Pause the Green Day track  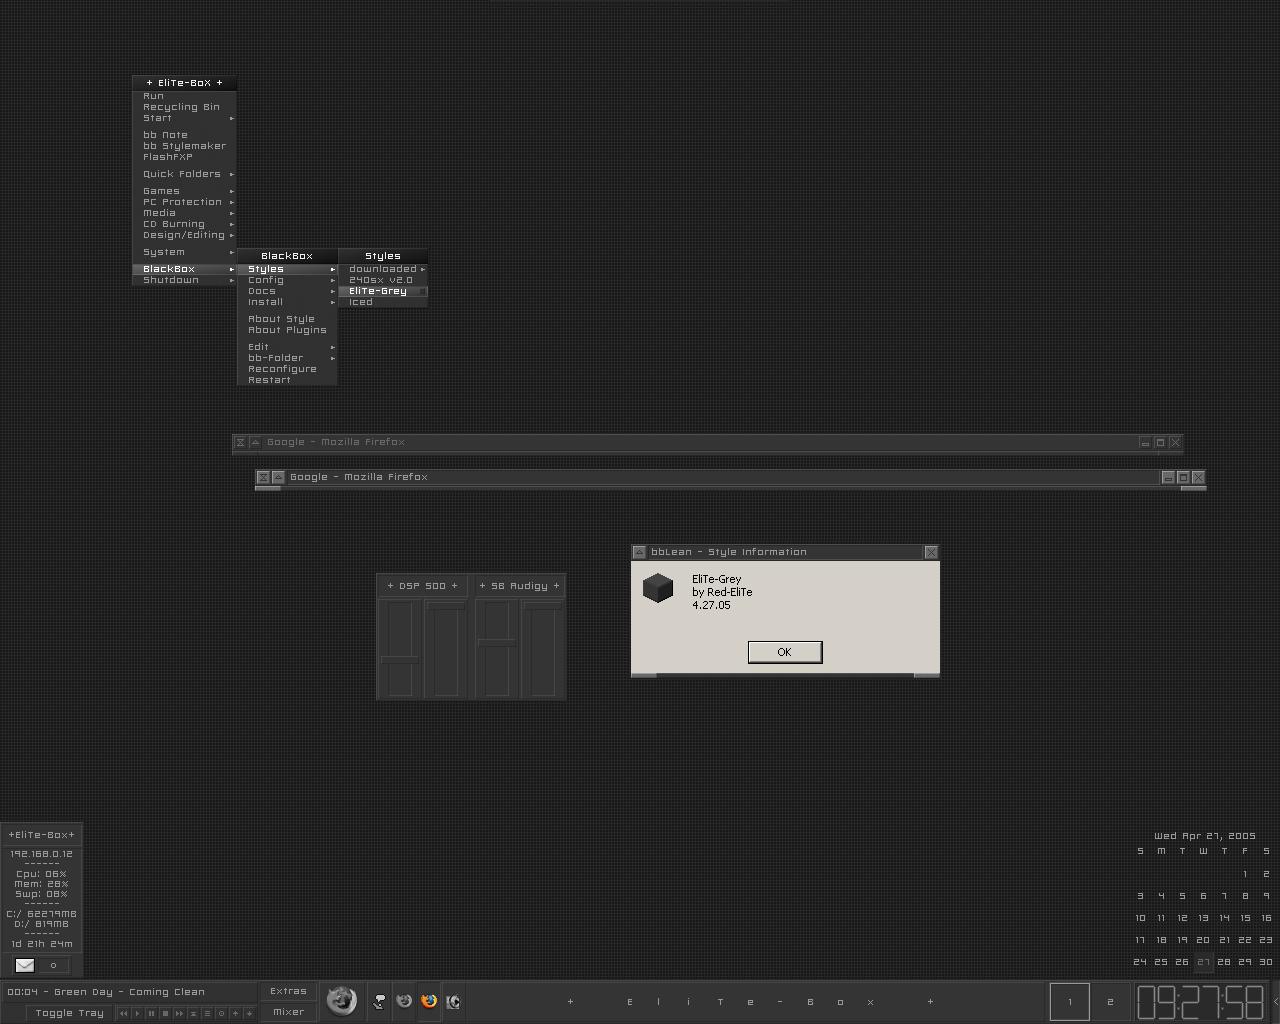pyautogui.click(x=151, y=1013)
